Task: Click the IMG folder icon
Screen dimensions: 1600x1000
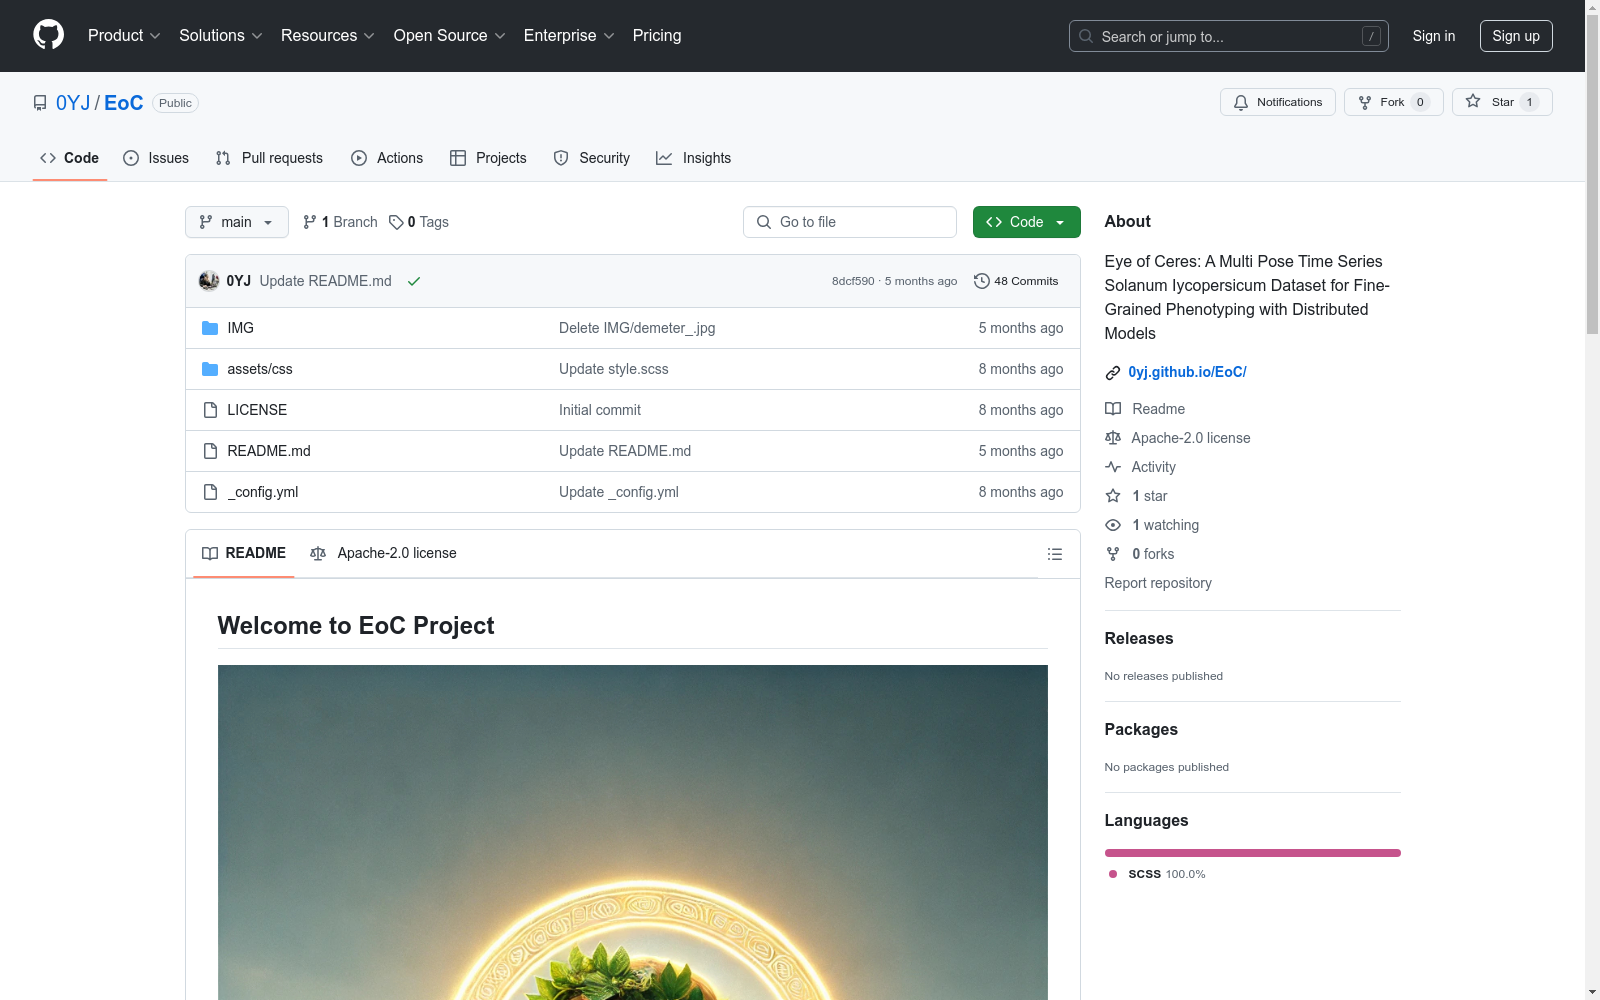Action: (210, 328)
